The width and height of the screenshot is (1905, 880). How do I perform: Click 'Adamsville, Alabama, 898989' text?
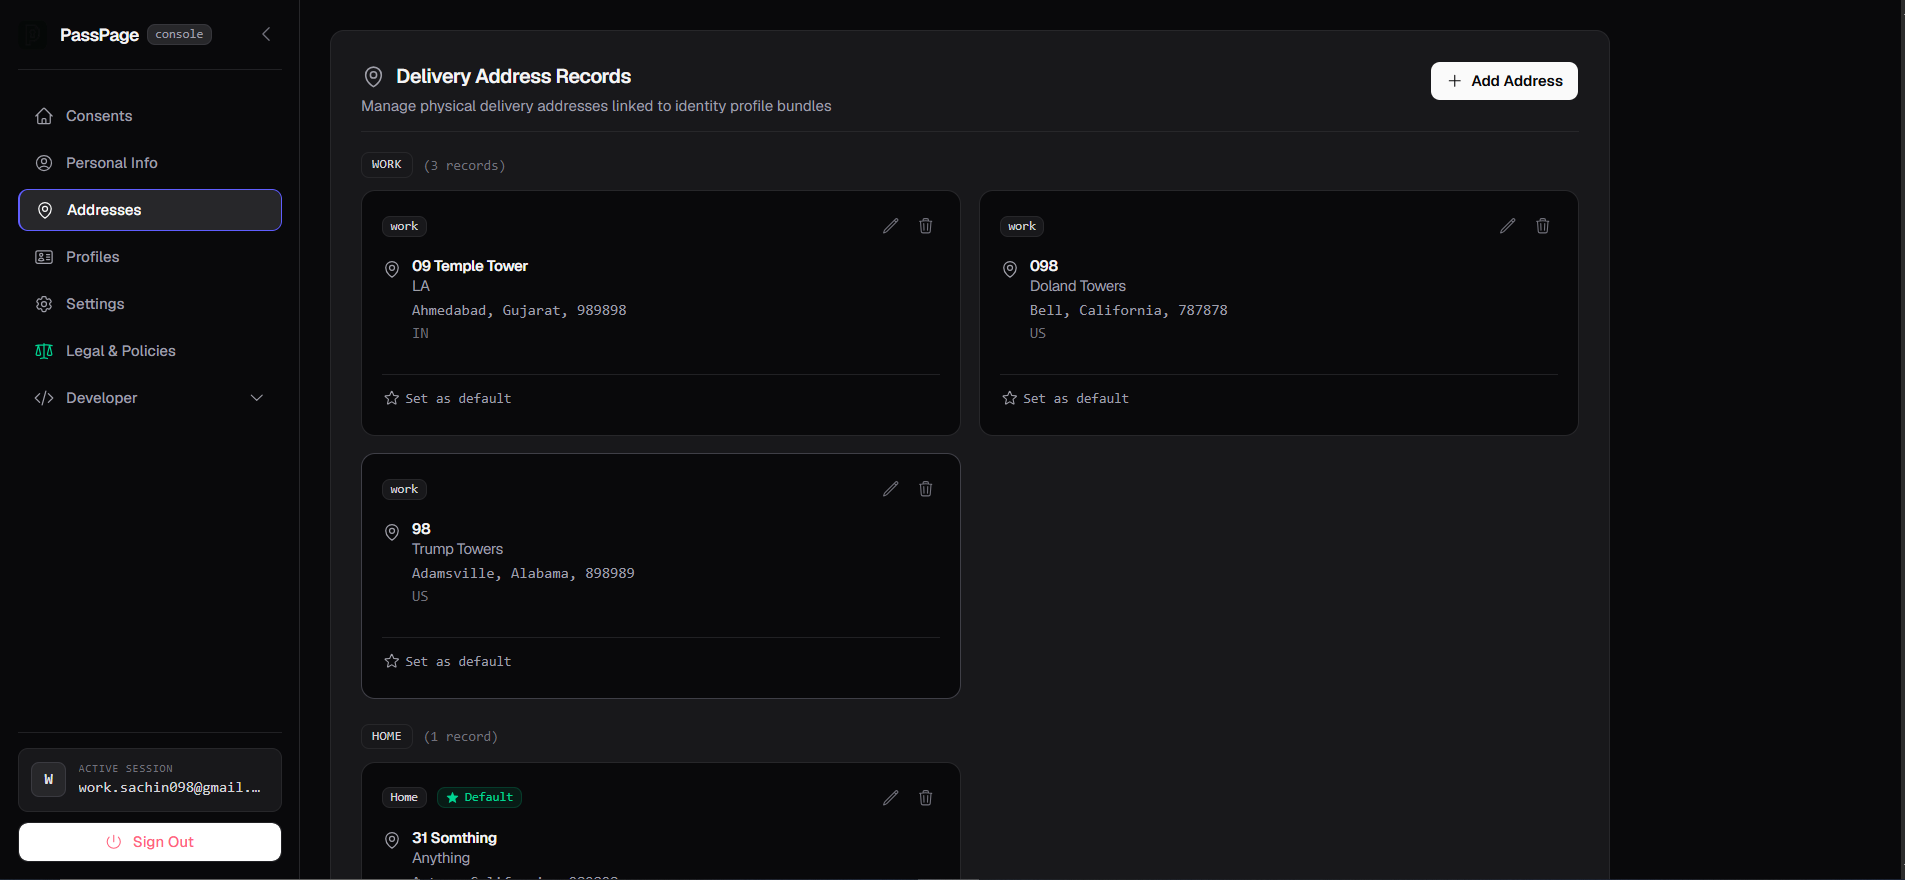pos(523,573)
